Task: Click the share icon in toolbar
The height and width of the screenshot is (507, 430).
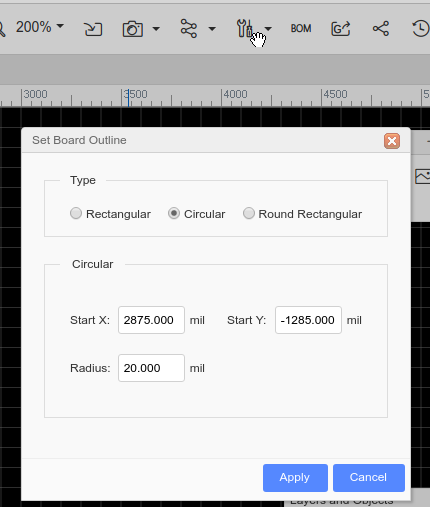Action: pos(381,29)
